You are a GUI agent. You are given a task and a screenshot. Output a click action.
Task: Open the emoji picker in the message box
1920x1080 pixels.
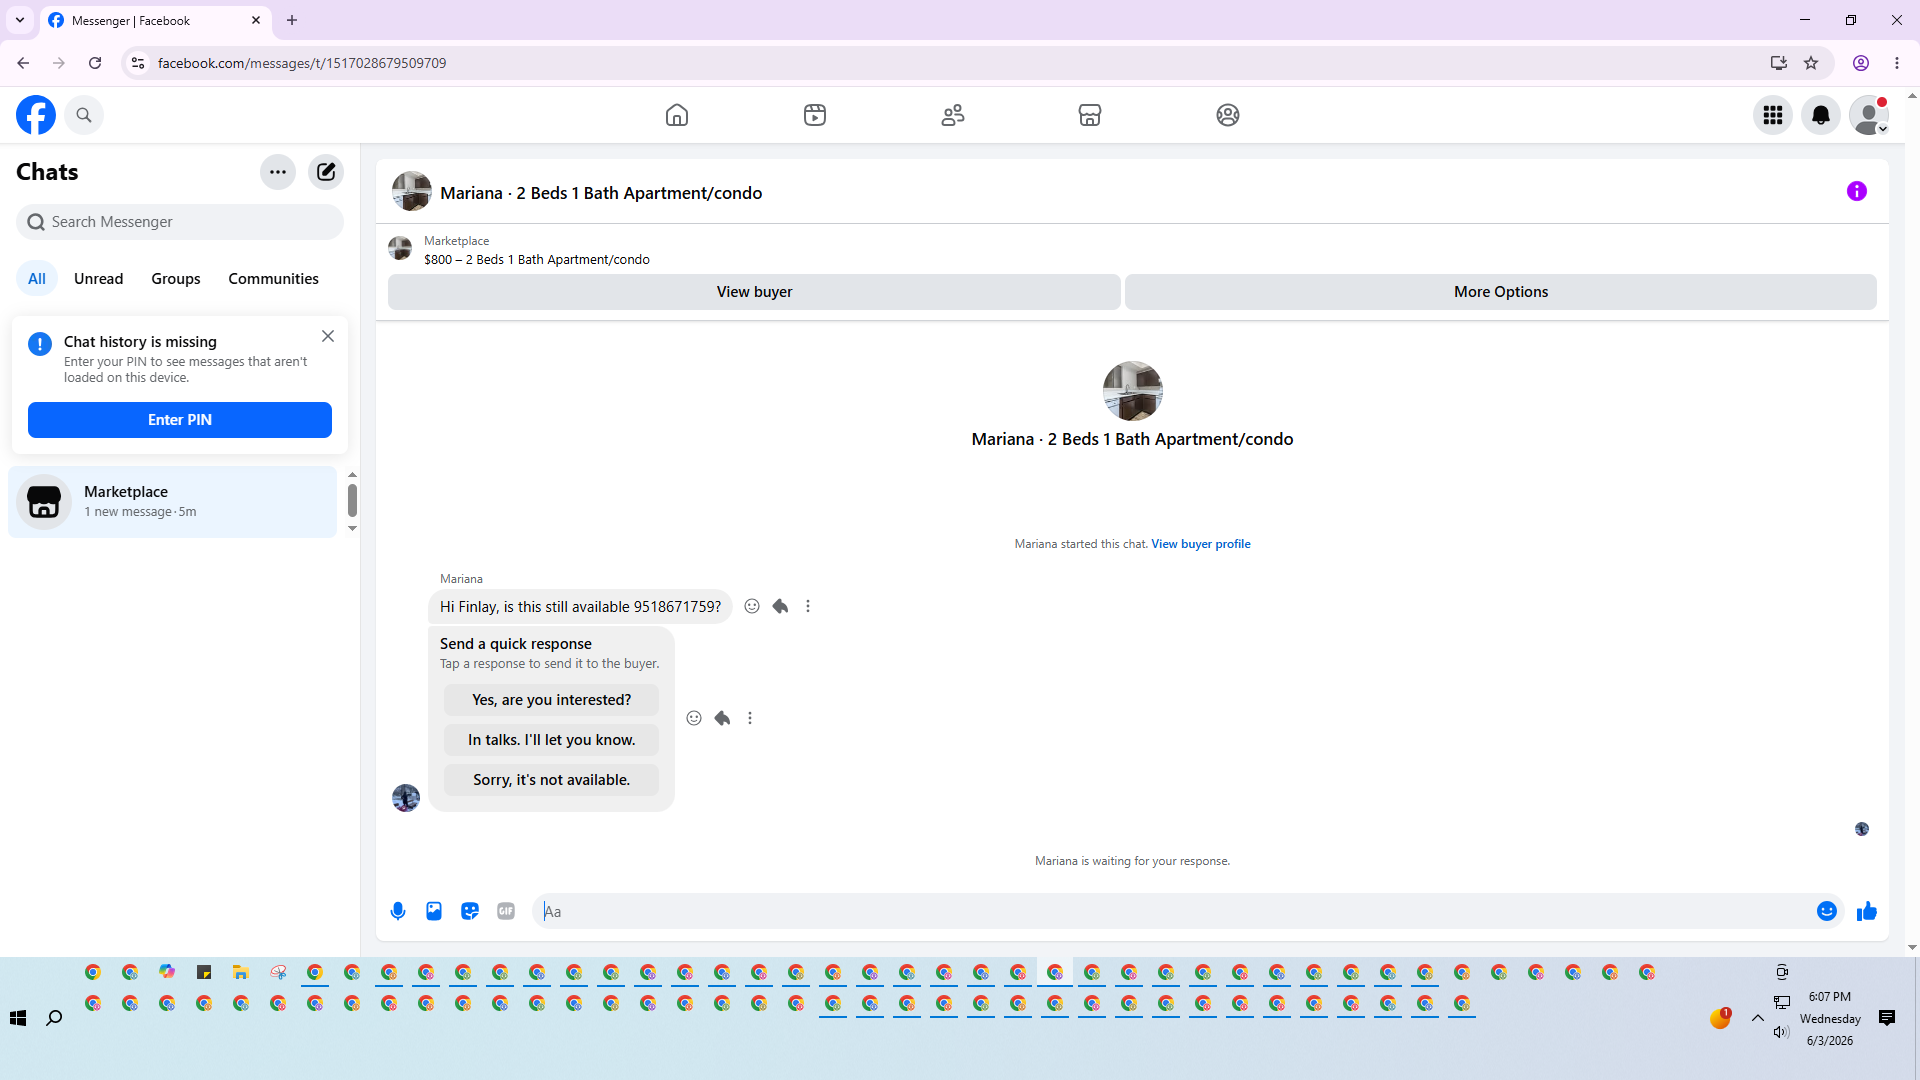(1827, 911)
